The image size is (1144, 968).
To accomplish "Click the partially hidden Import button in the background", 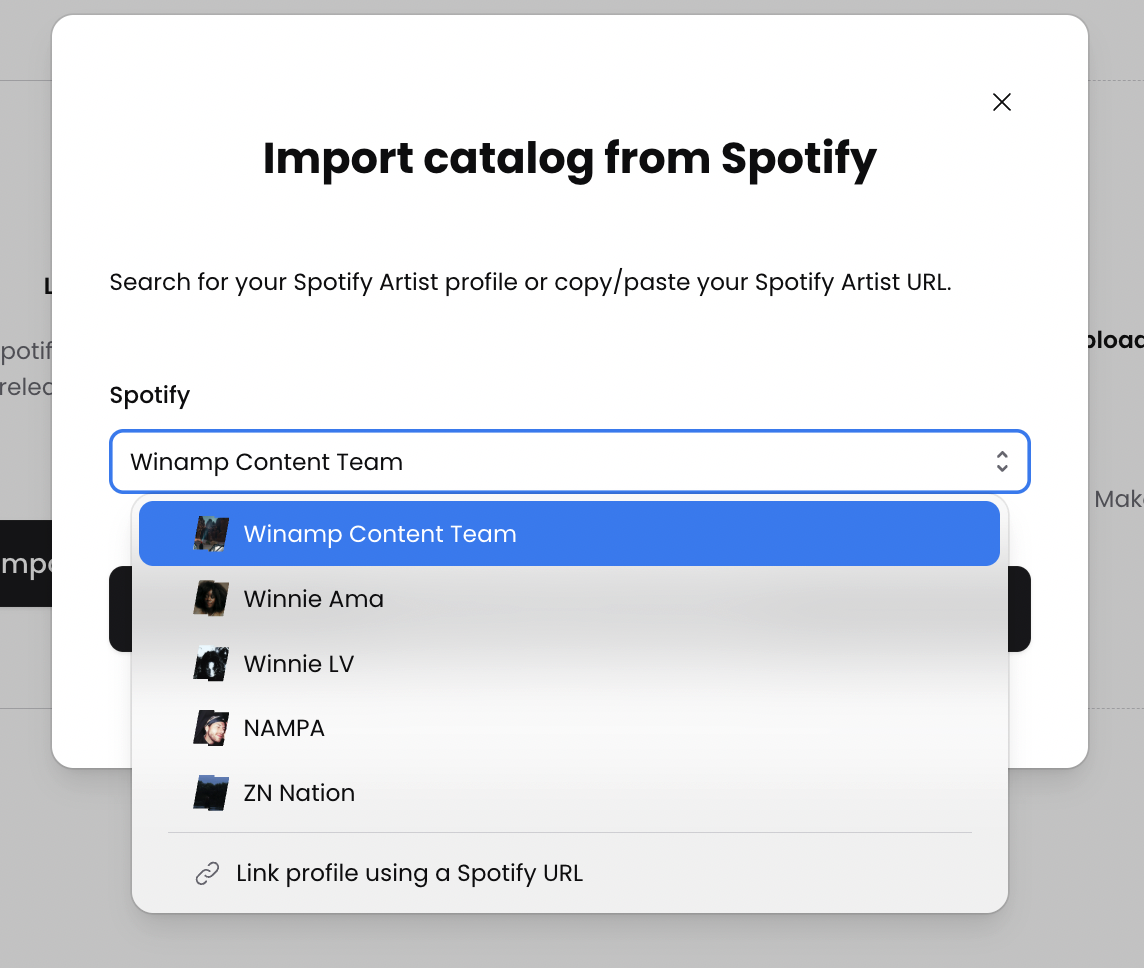I will [26, 564].
